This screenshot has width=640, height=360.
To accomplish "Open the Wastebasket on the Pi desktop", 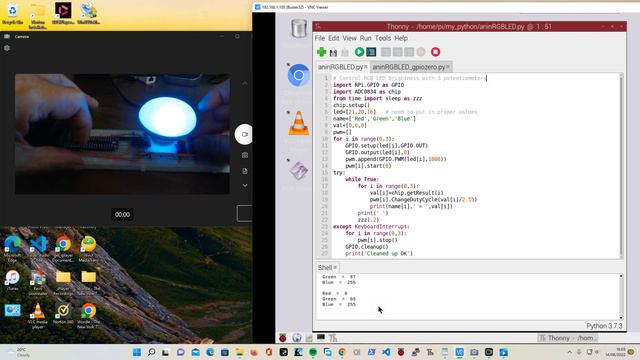I will 299,29.
